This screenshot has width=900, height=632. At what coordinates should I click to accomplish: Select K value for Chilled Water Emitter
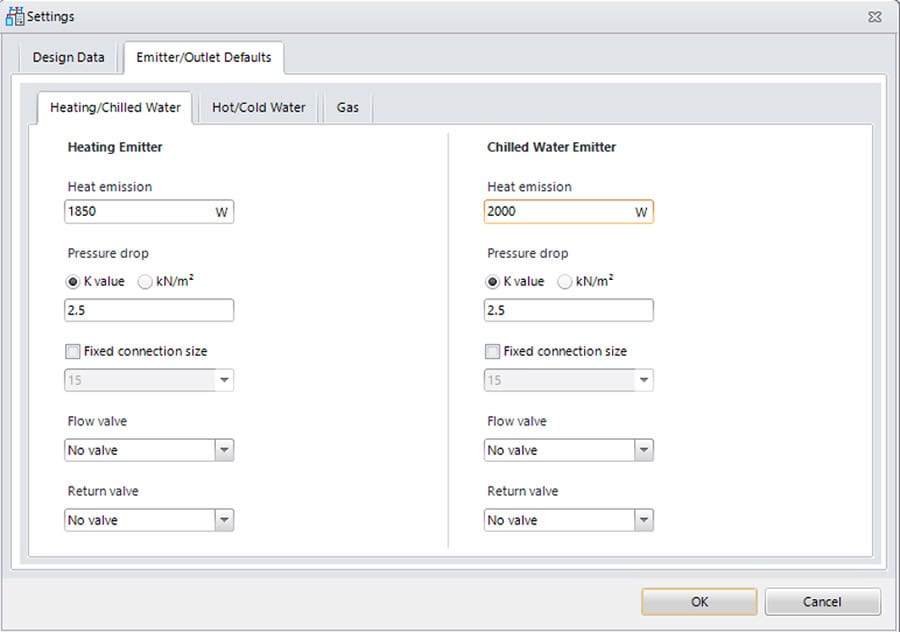(494, 281)
